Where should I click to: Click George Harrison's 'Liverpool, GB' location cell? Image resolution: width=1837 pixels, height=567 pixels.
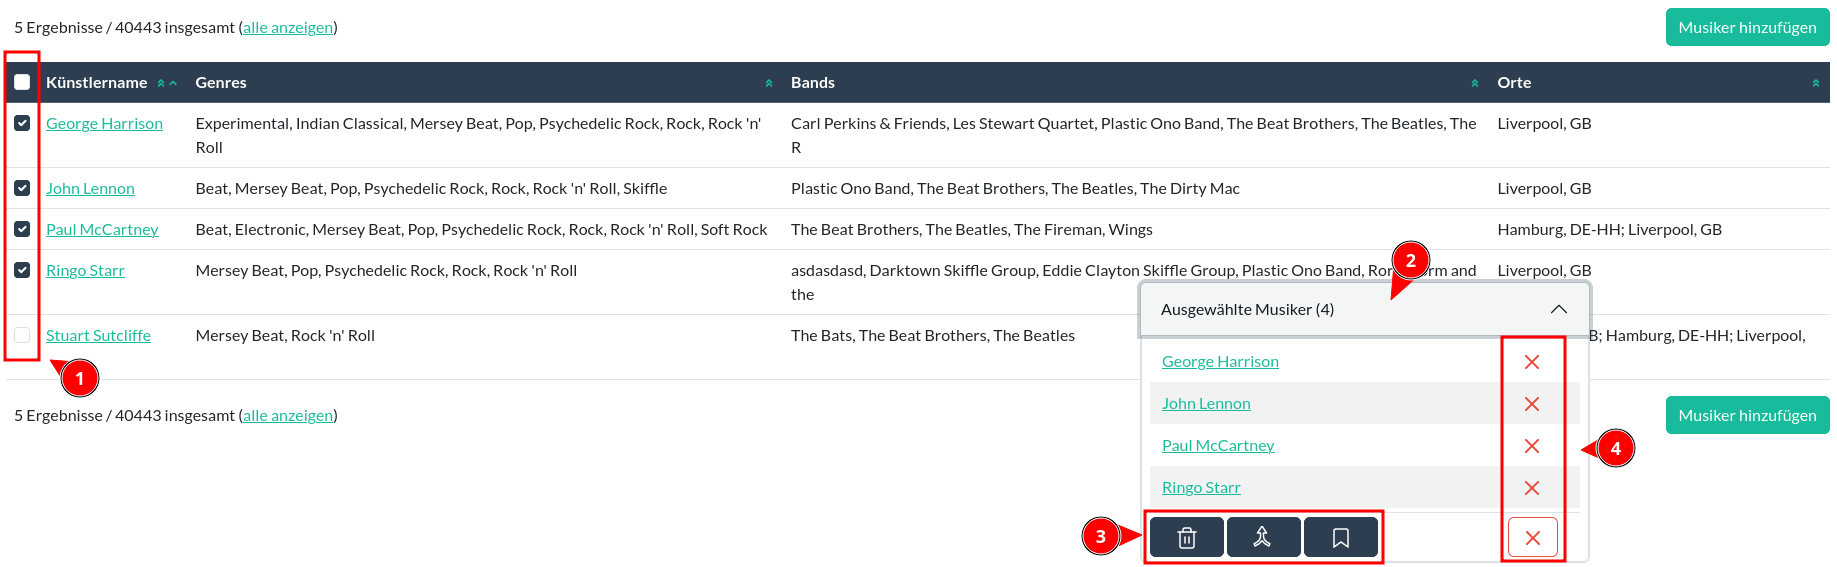tap(1544, 124)
